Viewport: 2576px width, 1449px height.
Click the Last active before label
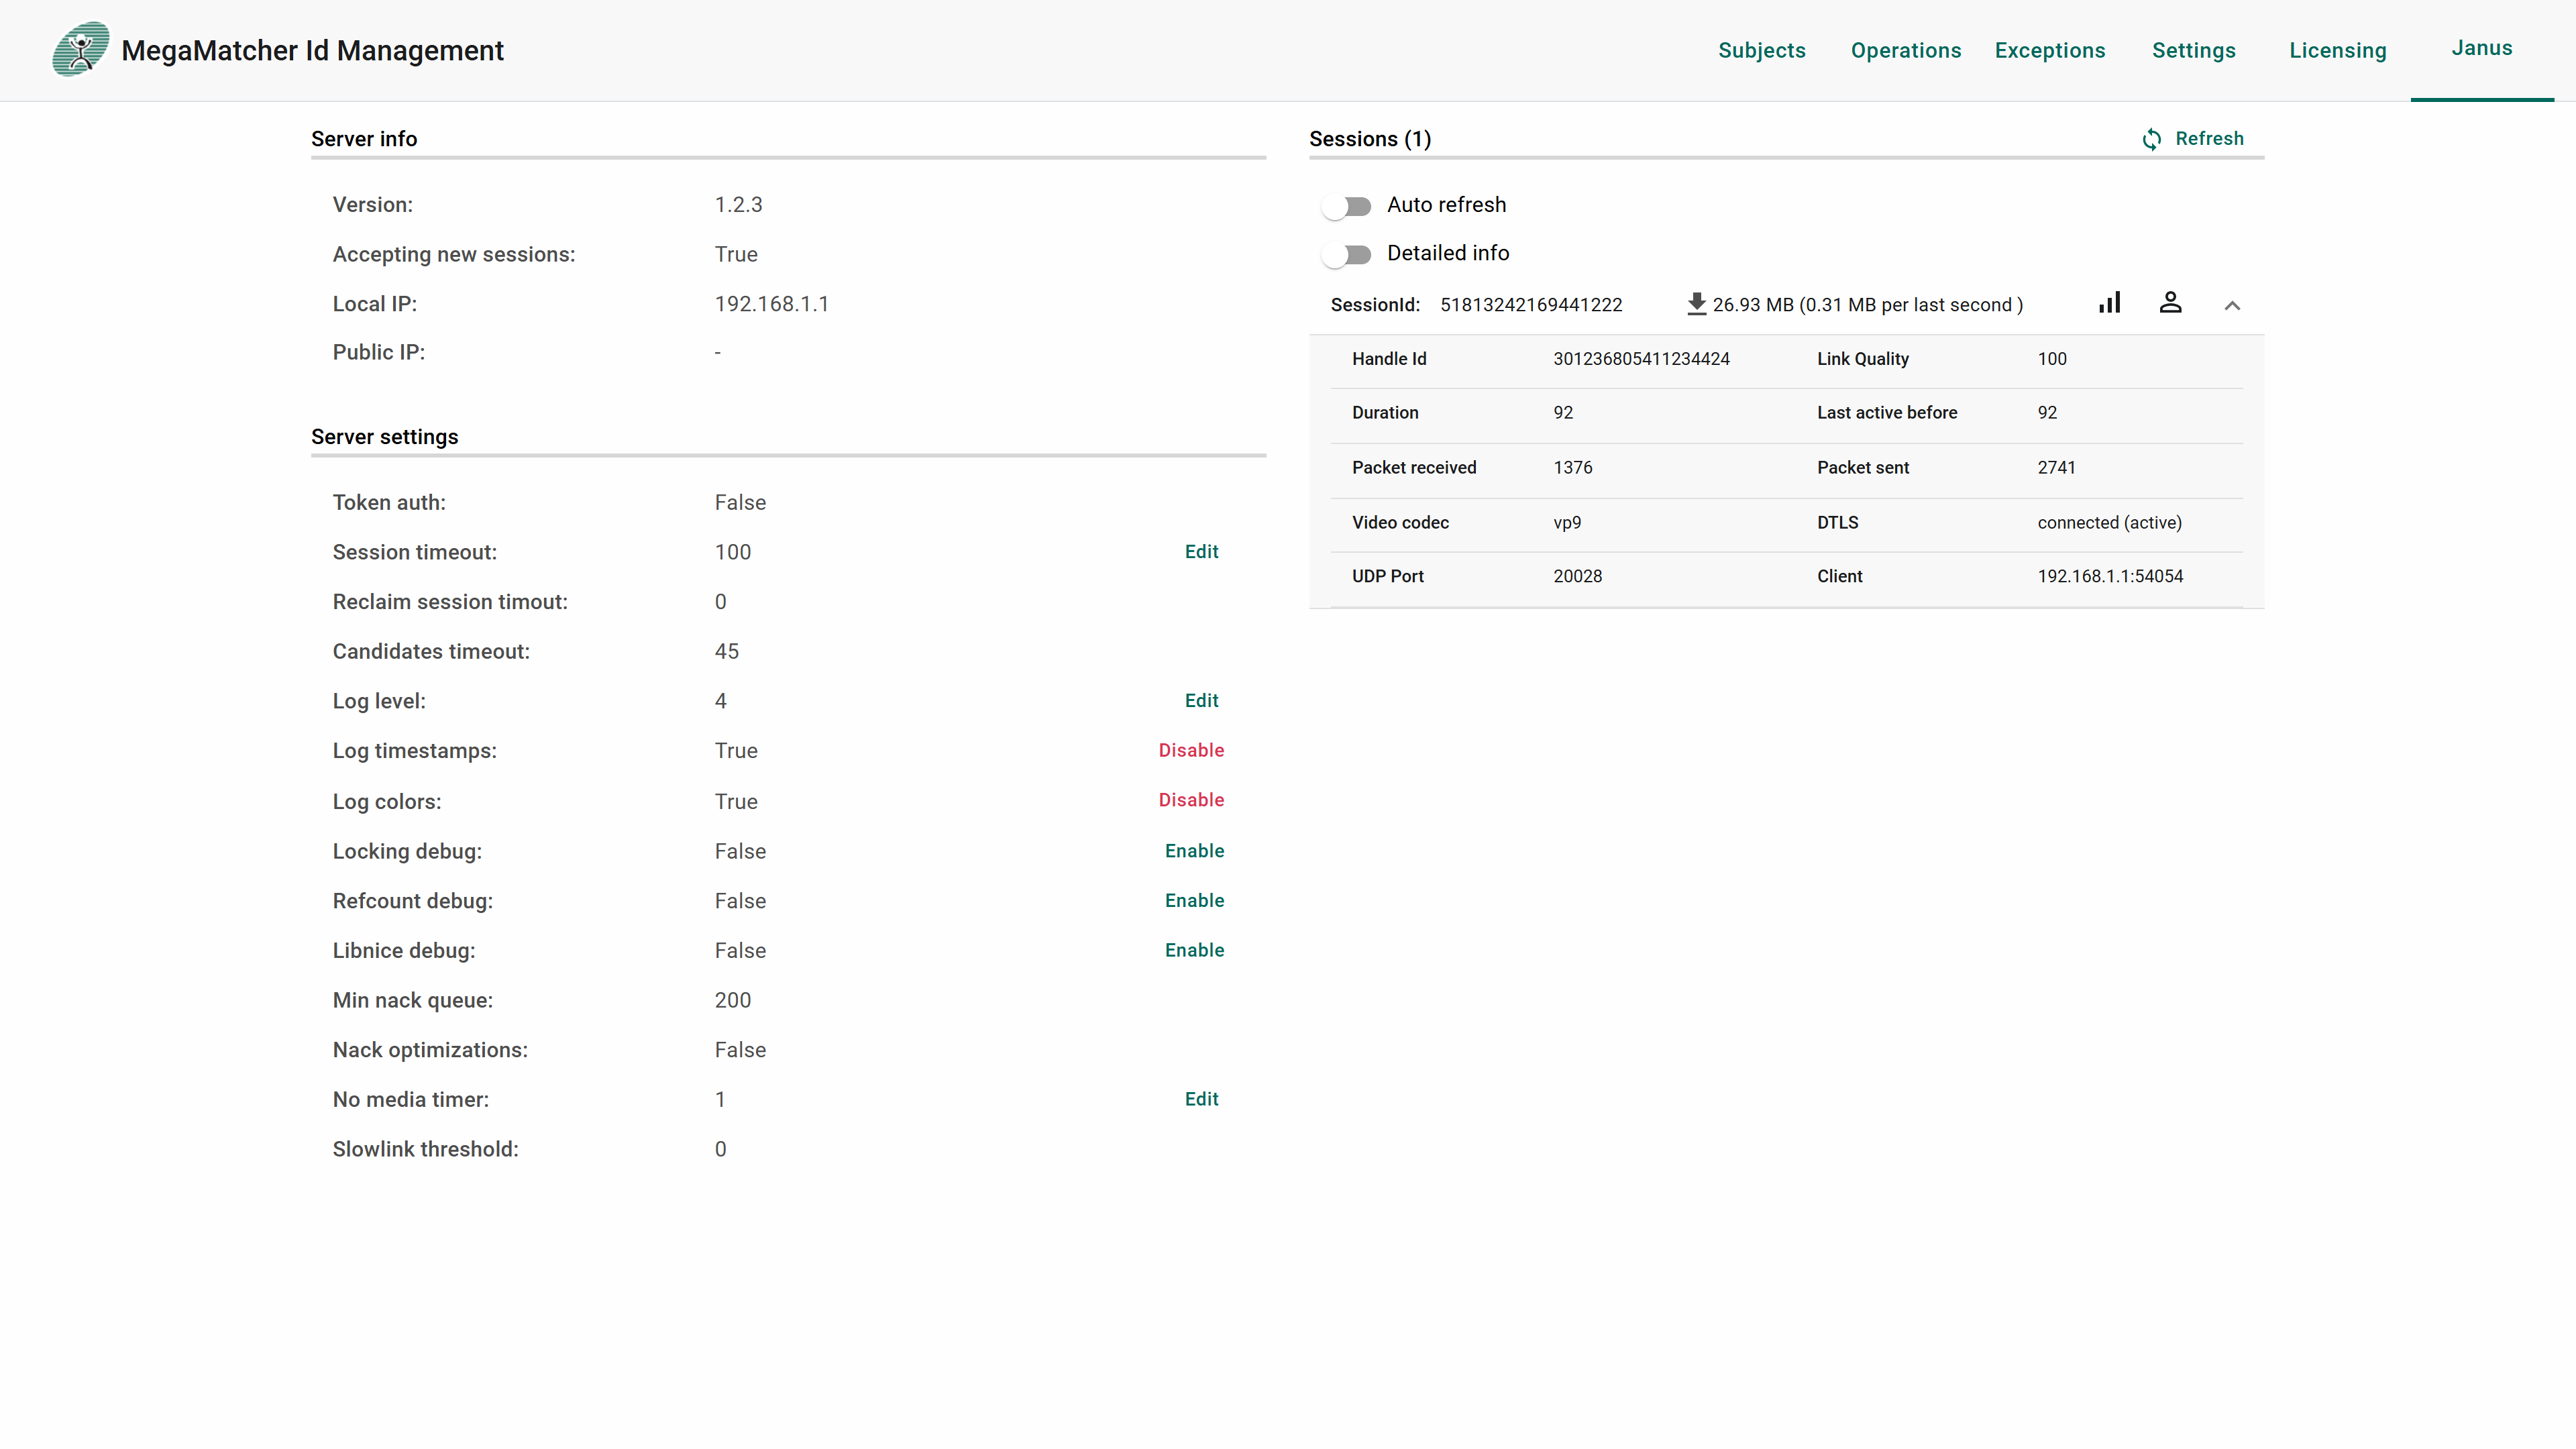click(x=1886, y=413)
